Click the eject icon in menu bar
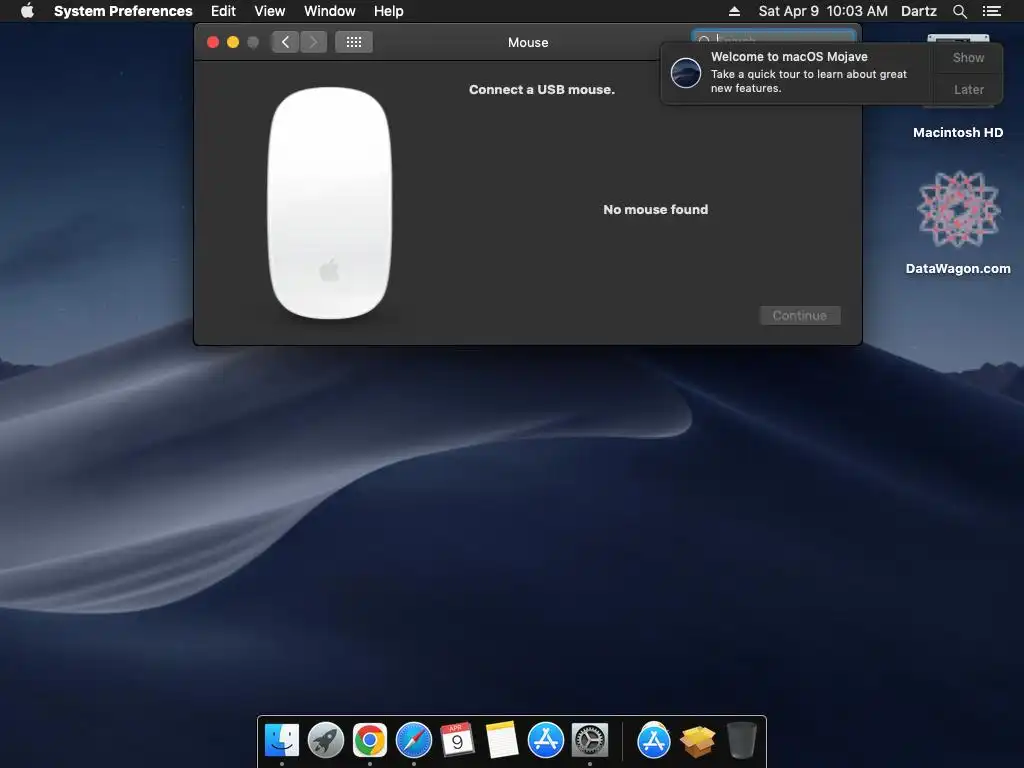This screenshot has width=1024, height=768. click(734, 11)
